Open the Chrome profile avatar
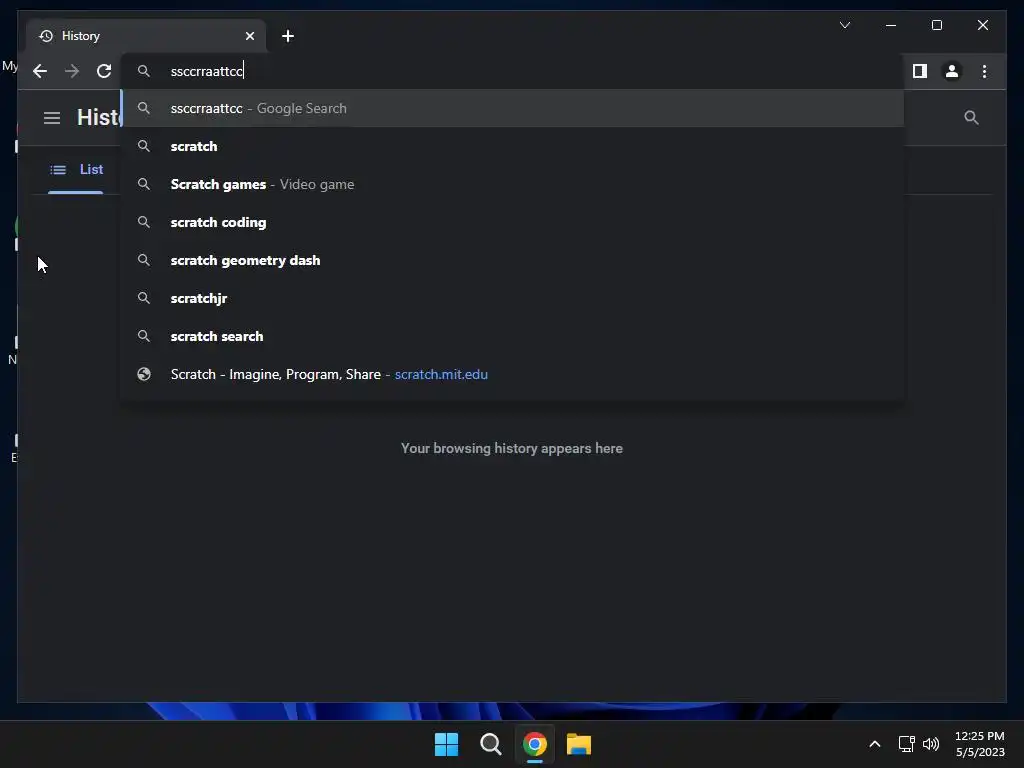 click(x=952, y=71)
